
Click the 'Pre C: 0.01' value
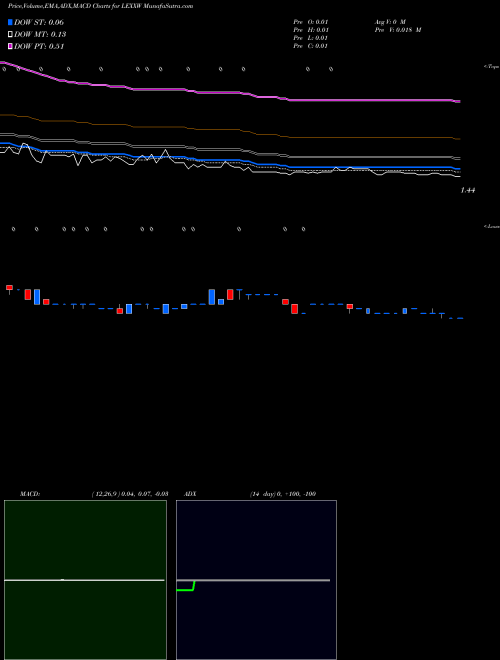(x=311, y=46)
